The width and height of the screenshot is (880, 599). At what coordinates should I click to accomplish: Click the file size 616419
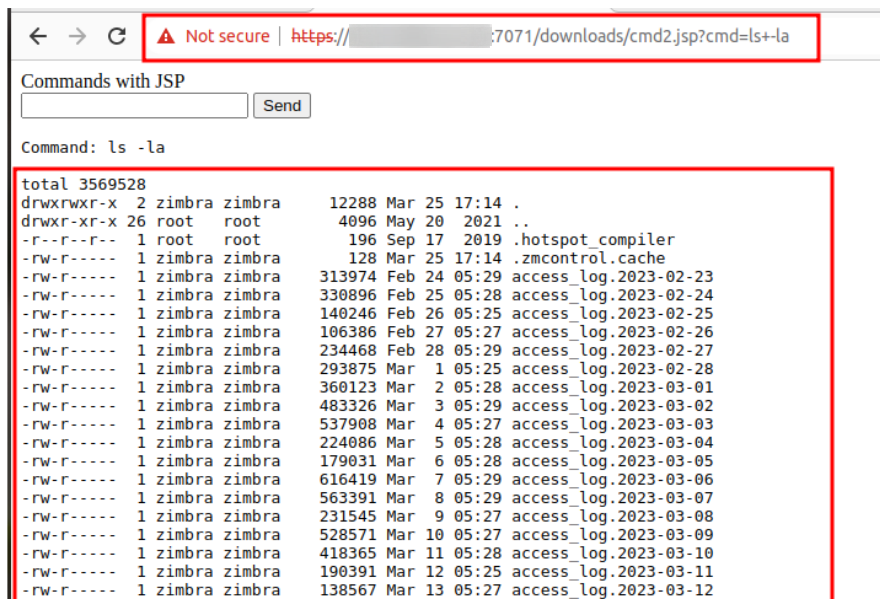(348, 479)
